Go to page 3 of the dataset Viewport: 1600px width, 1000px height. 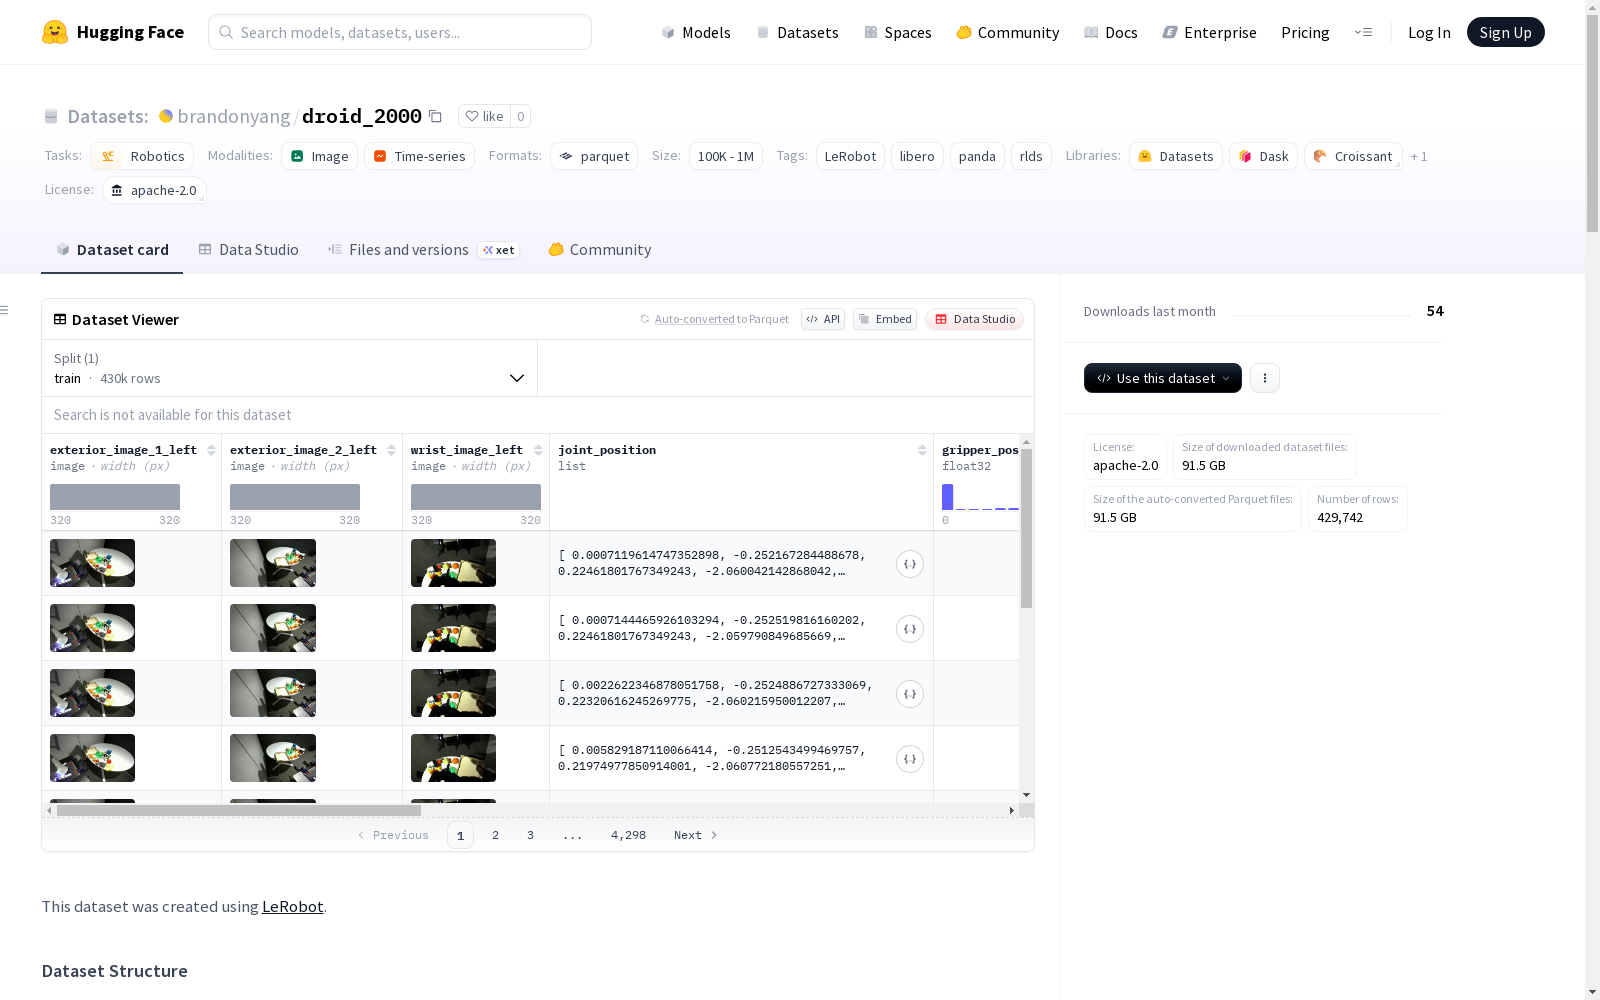click(x=530, y=835)
